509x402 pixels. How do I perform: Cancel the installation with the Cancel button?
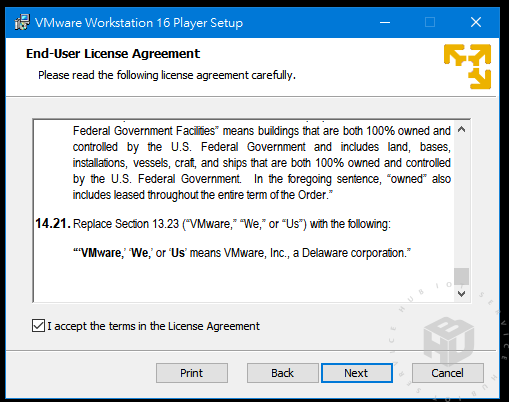coord(448,373)
